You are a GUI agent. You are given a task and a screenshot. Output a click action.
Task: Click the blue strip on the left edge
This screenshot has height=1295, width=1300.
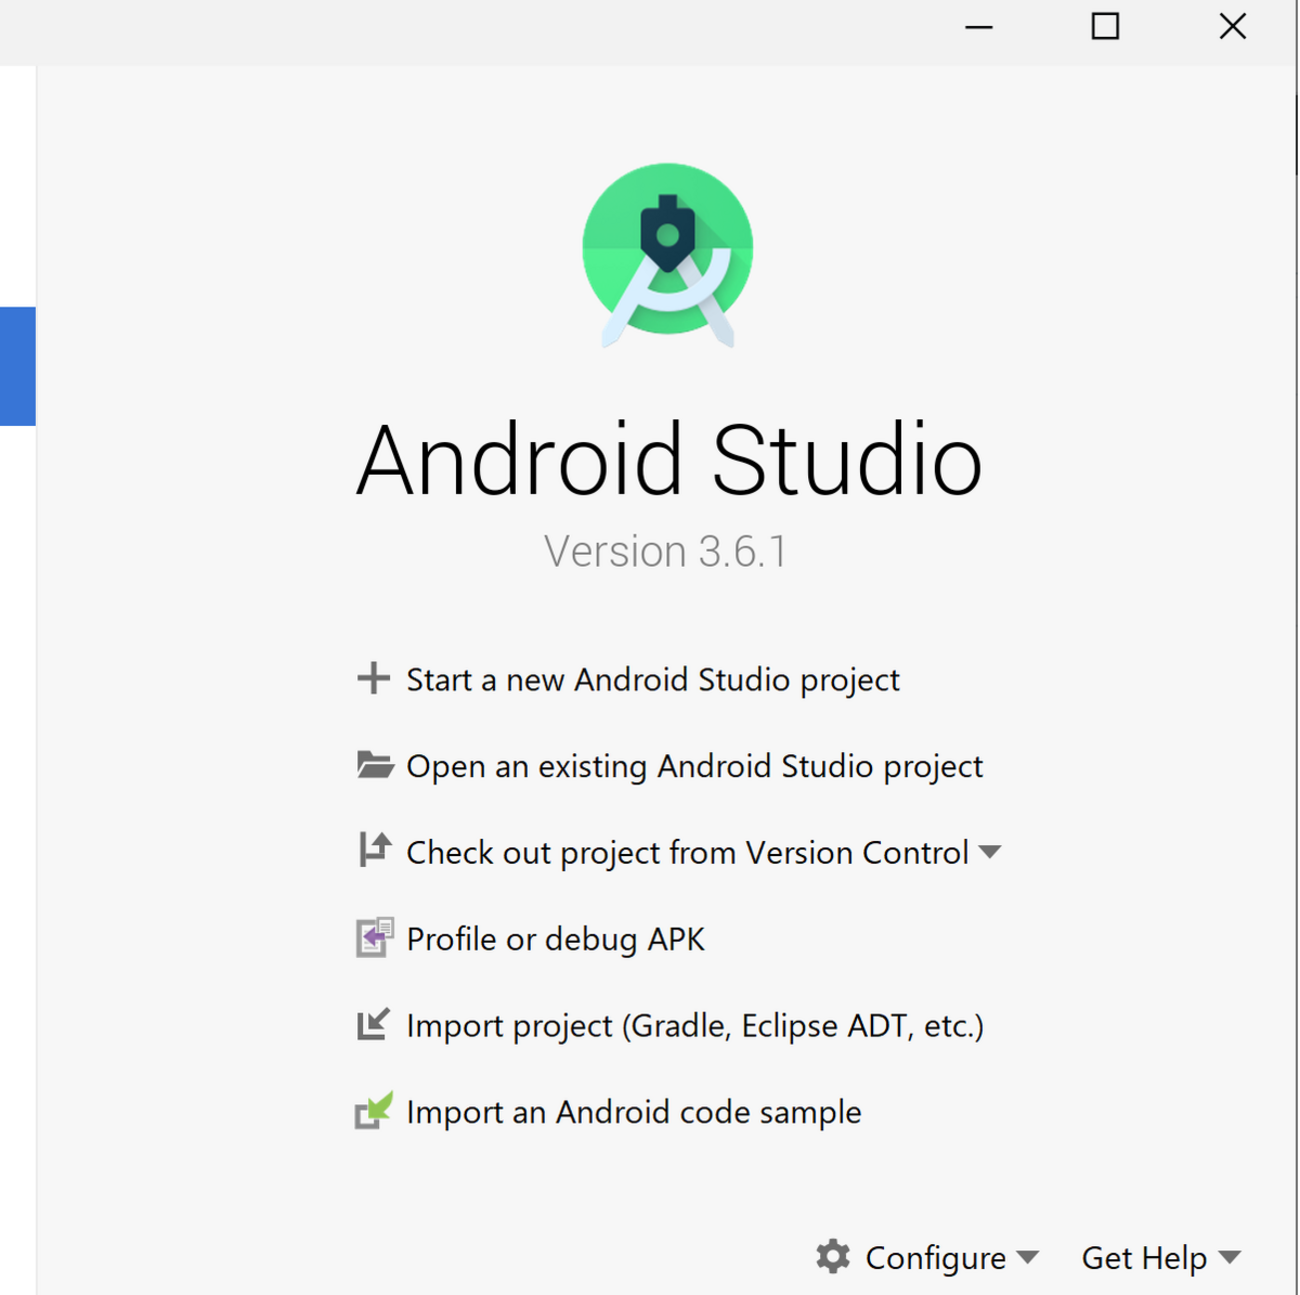[x=16, y=367]
